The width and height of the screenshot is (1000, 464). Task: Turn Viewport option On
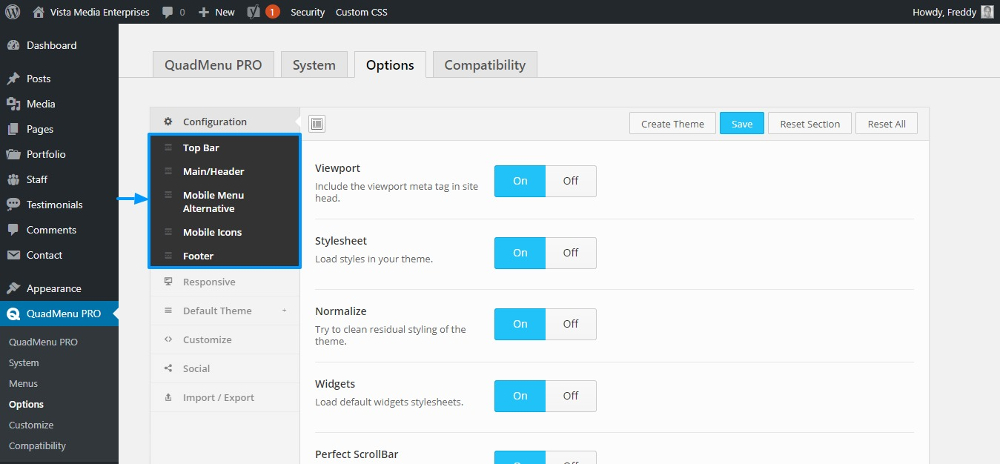(520, 181)
